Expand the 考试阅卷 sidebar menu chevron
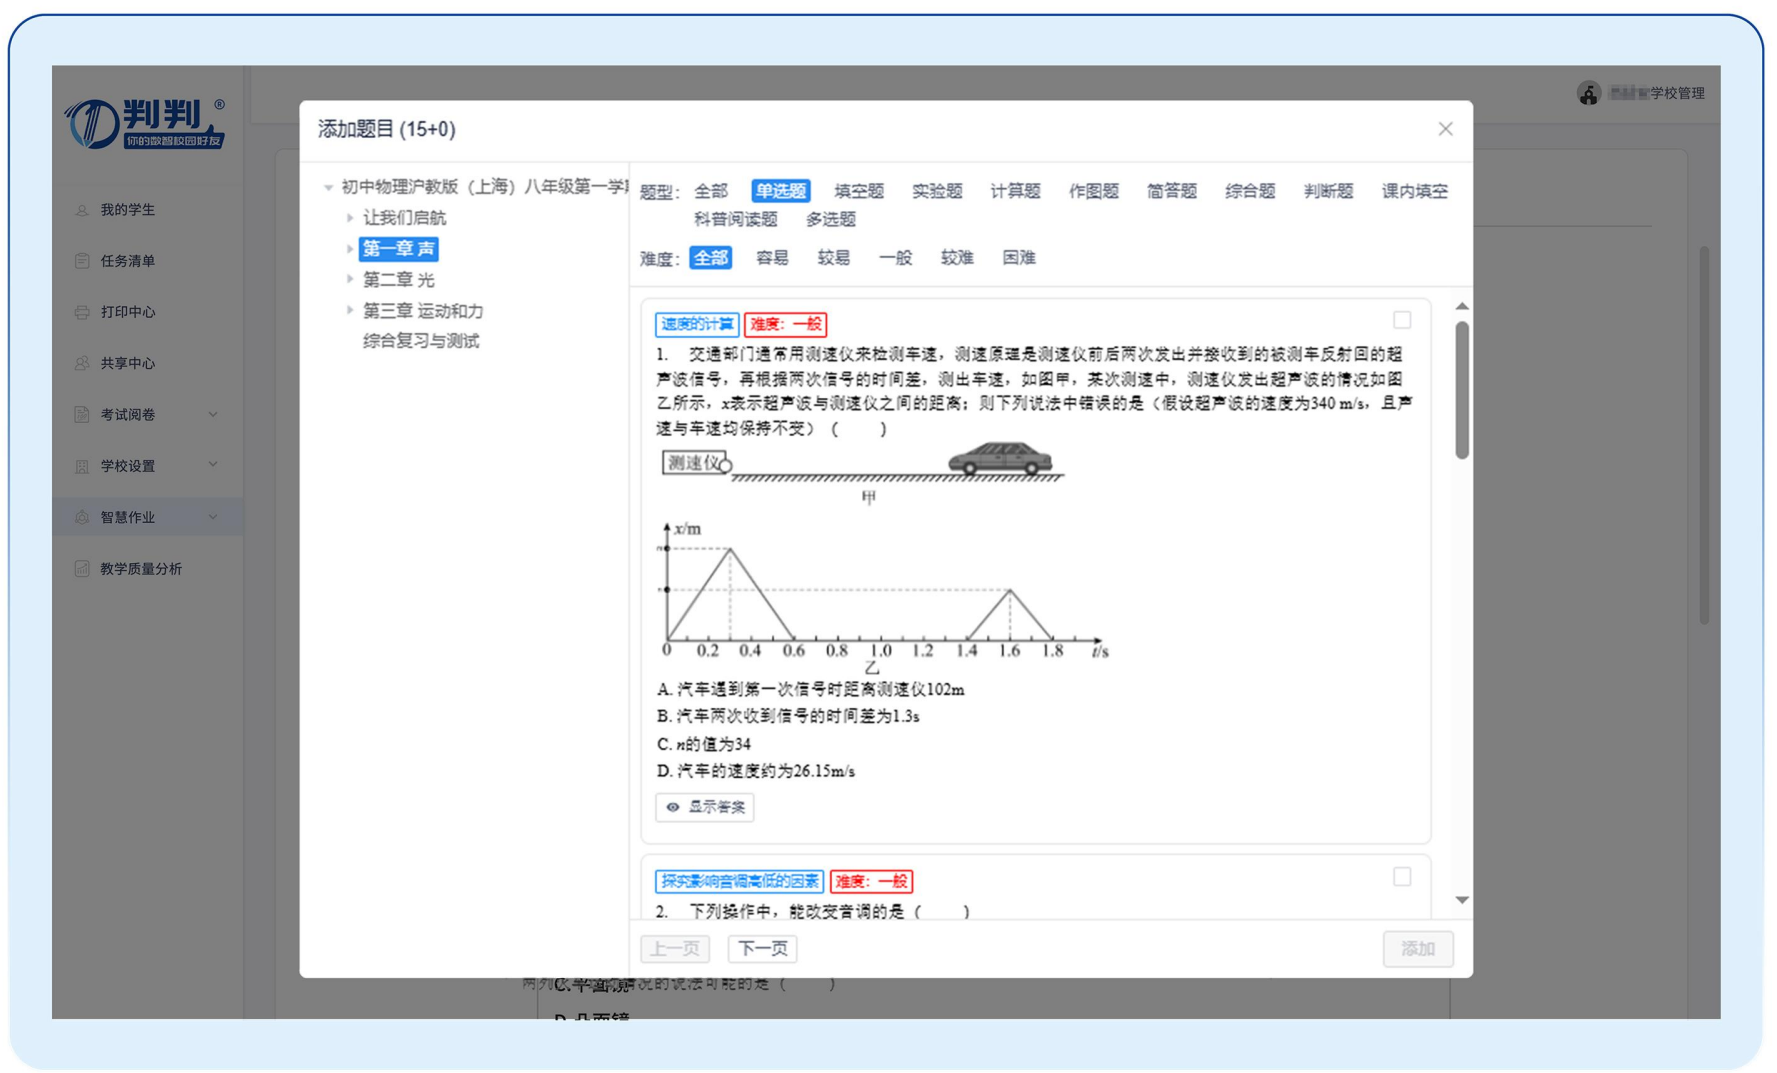The image size is (1777, 1073). point(213,415)
